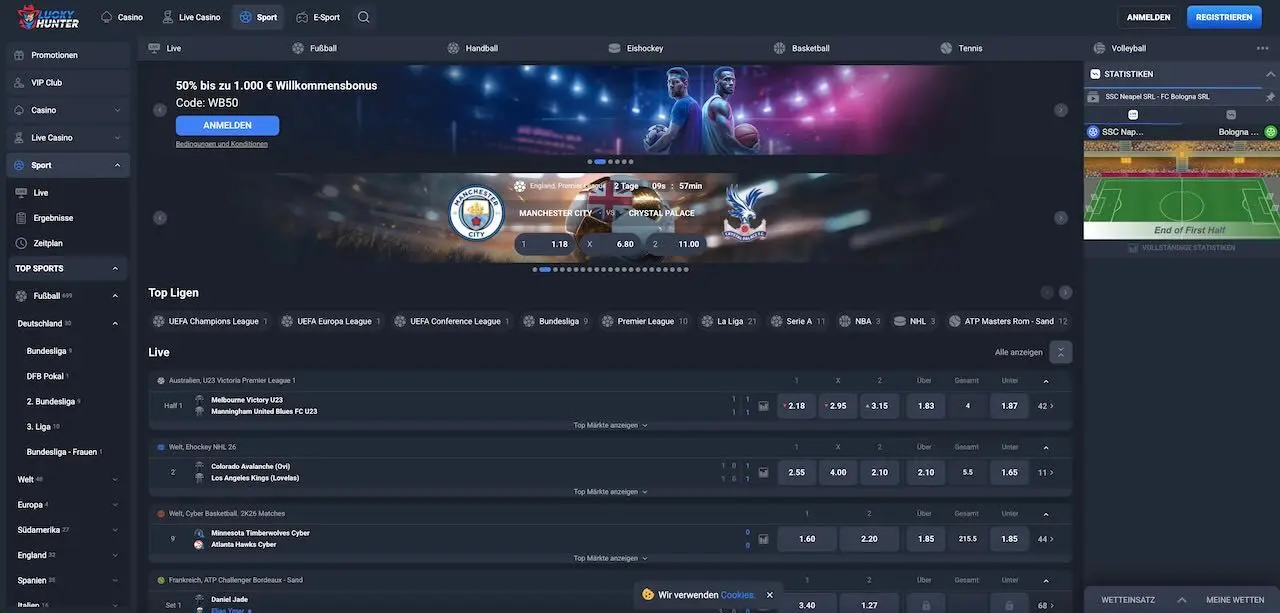The image size is (1280, 613).
Task: Expand Casino submenu in left sidebar
Action: click(x=117, y=110)
